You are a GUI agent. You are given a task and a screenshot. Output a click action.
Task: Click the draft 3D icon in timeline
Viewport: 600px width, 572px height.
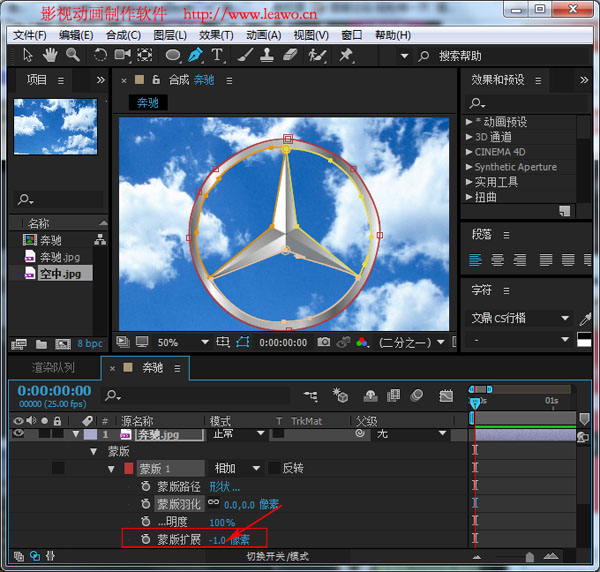(340, 396)
